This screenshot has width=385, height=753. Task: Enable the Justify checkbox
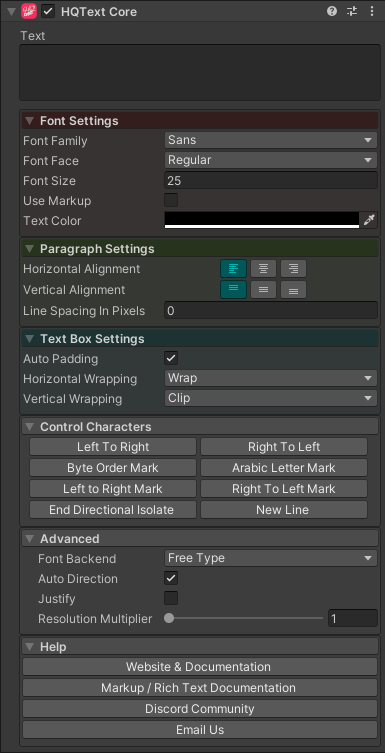[171, 598]
